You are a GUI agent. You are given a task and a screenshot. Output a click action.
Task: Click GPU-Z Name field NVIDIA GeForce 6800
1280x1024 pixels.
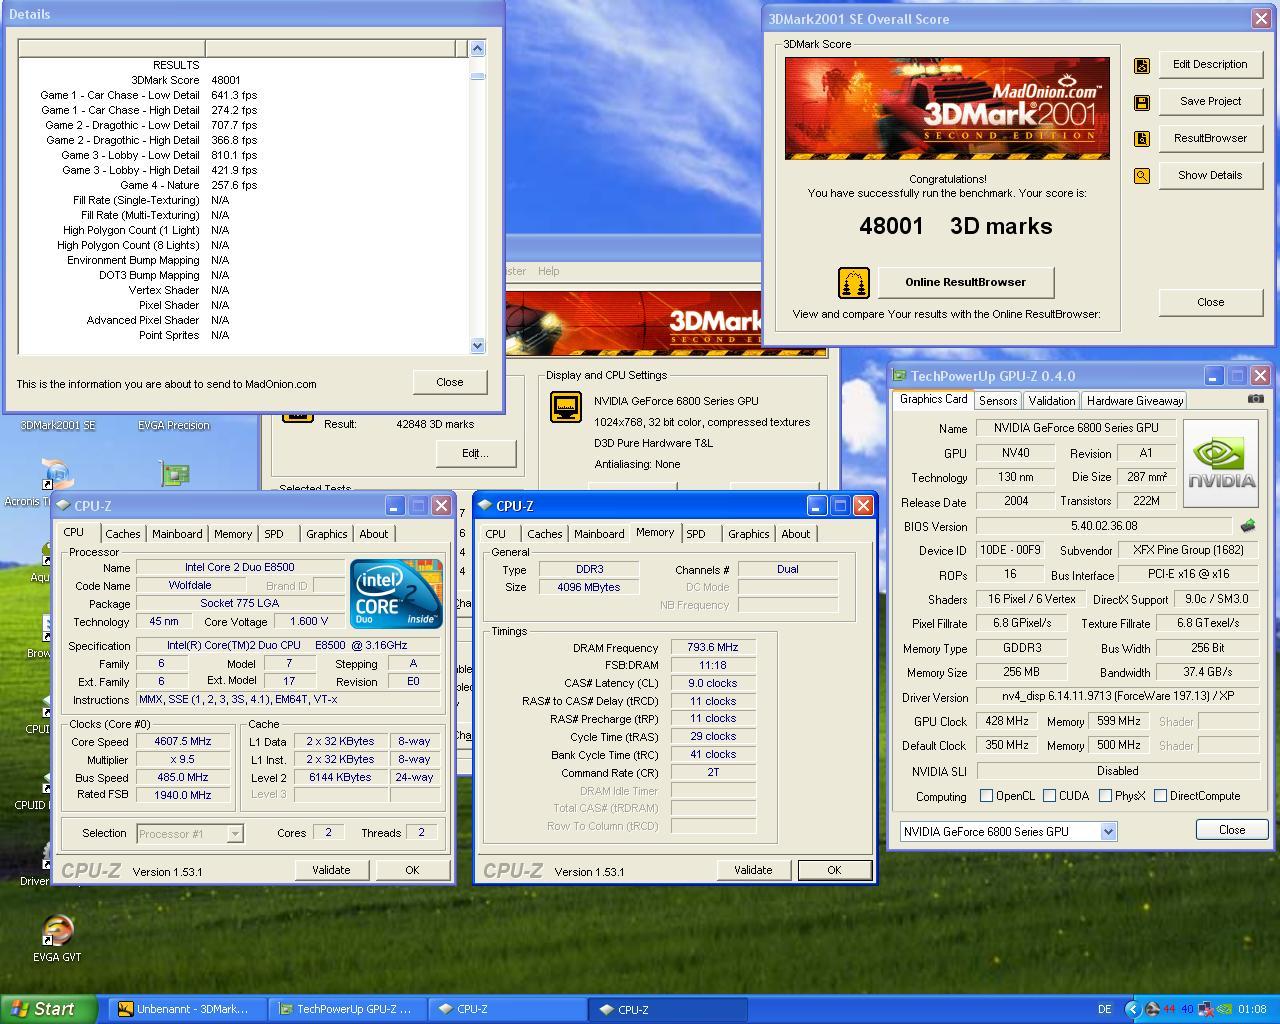1075,428
